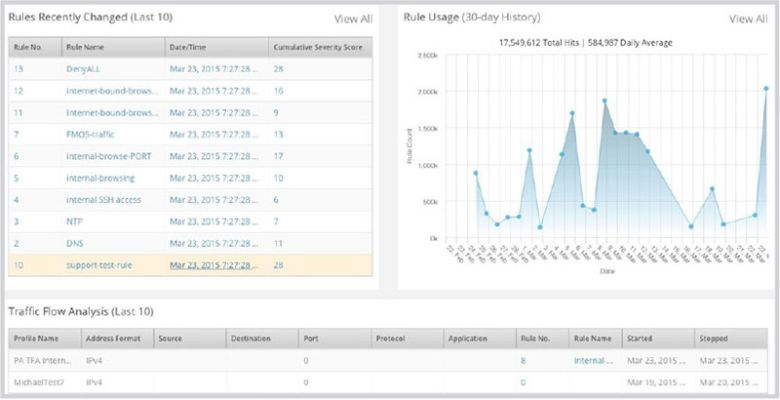Click rule number 8 in Traffic Flow Analysis
Viewport: 780px width, 400px height.
[x=523, y=361]
